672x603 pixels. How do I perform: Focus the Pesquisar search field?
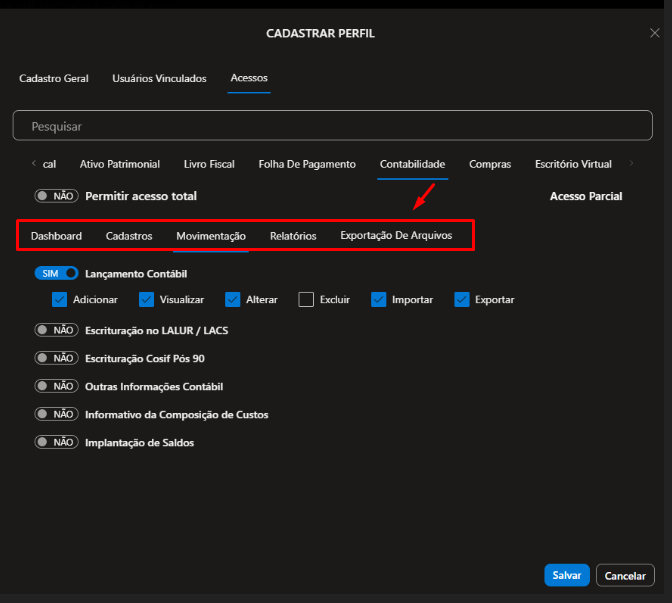(x=332, y=127)
